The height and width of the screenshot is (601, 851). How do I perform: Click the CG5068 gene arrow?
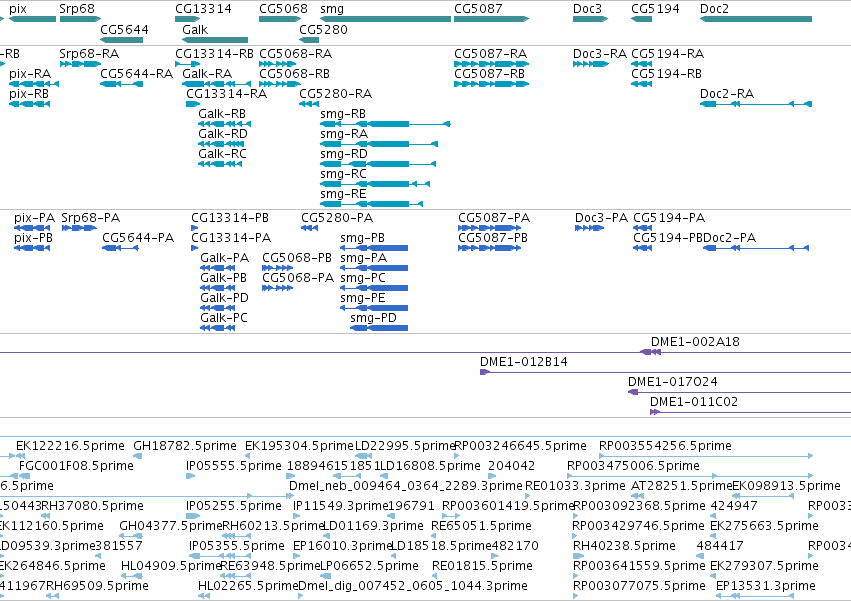280,19
